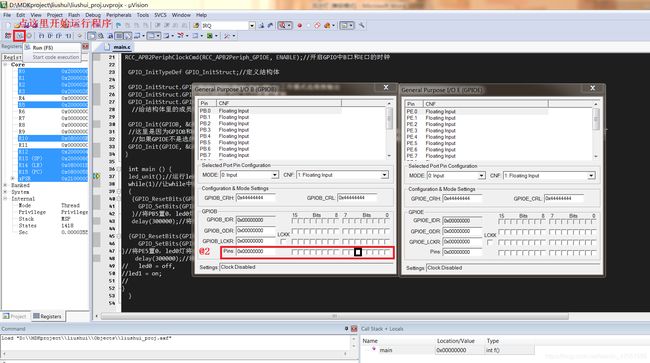Open the GPIOE CNF dropdown
650x363 pixels.
coord(591,176)
